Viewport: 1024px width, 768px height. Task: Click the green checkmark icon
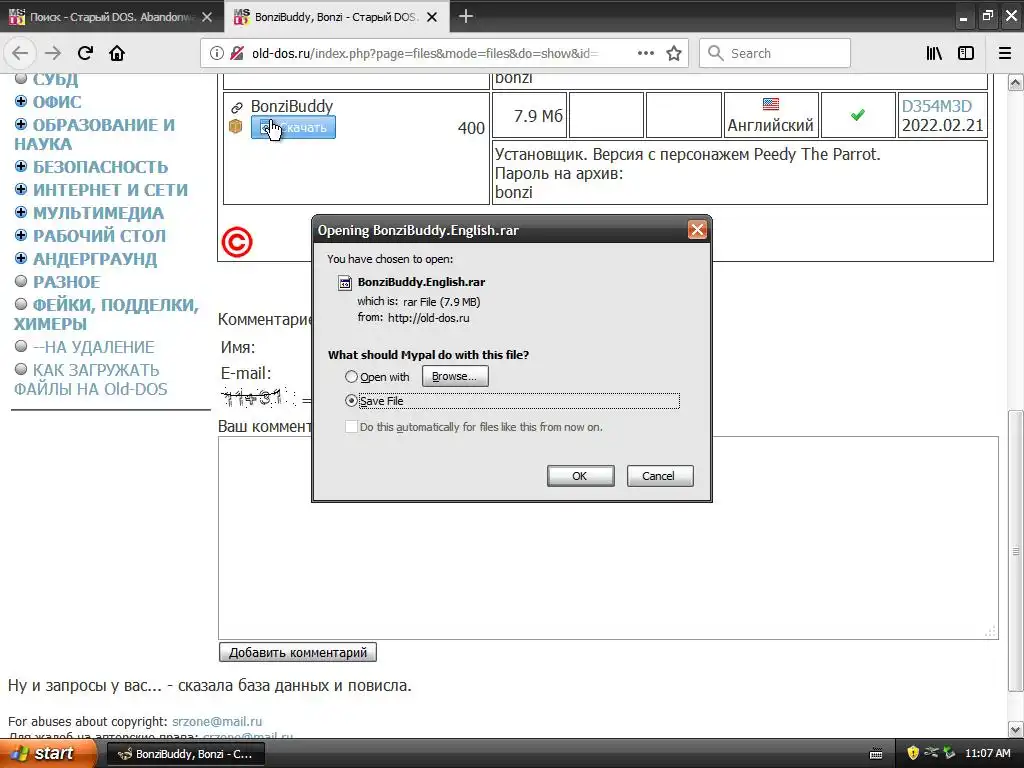pos(857,115)
